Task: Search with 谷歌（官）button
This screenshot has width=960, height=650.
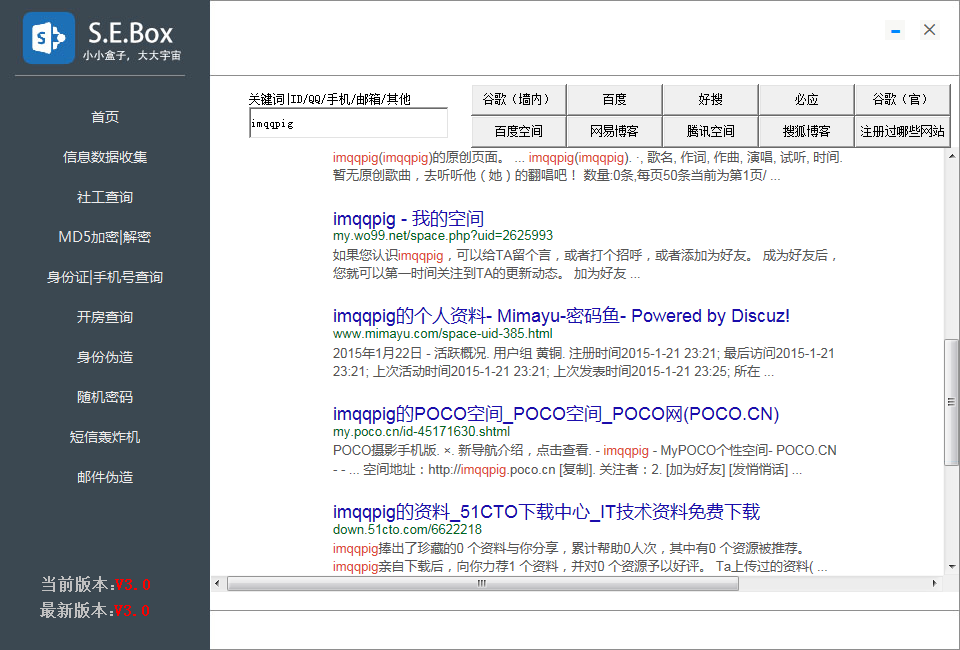Action: [x=902, y=99]
